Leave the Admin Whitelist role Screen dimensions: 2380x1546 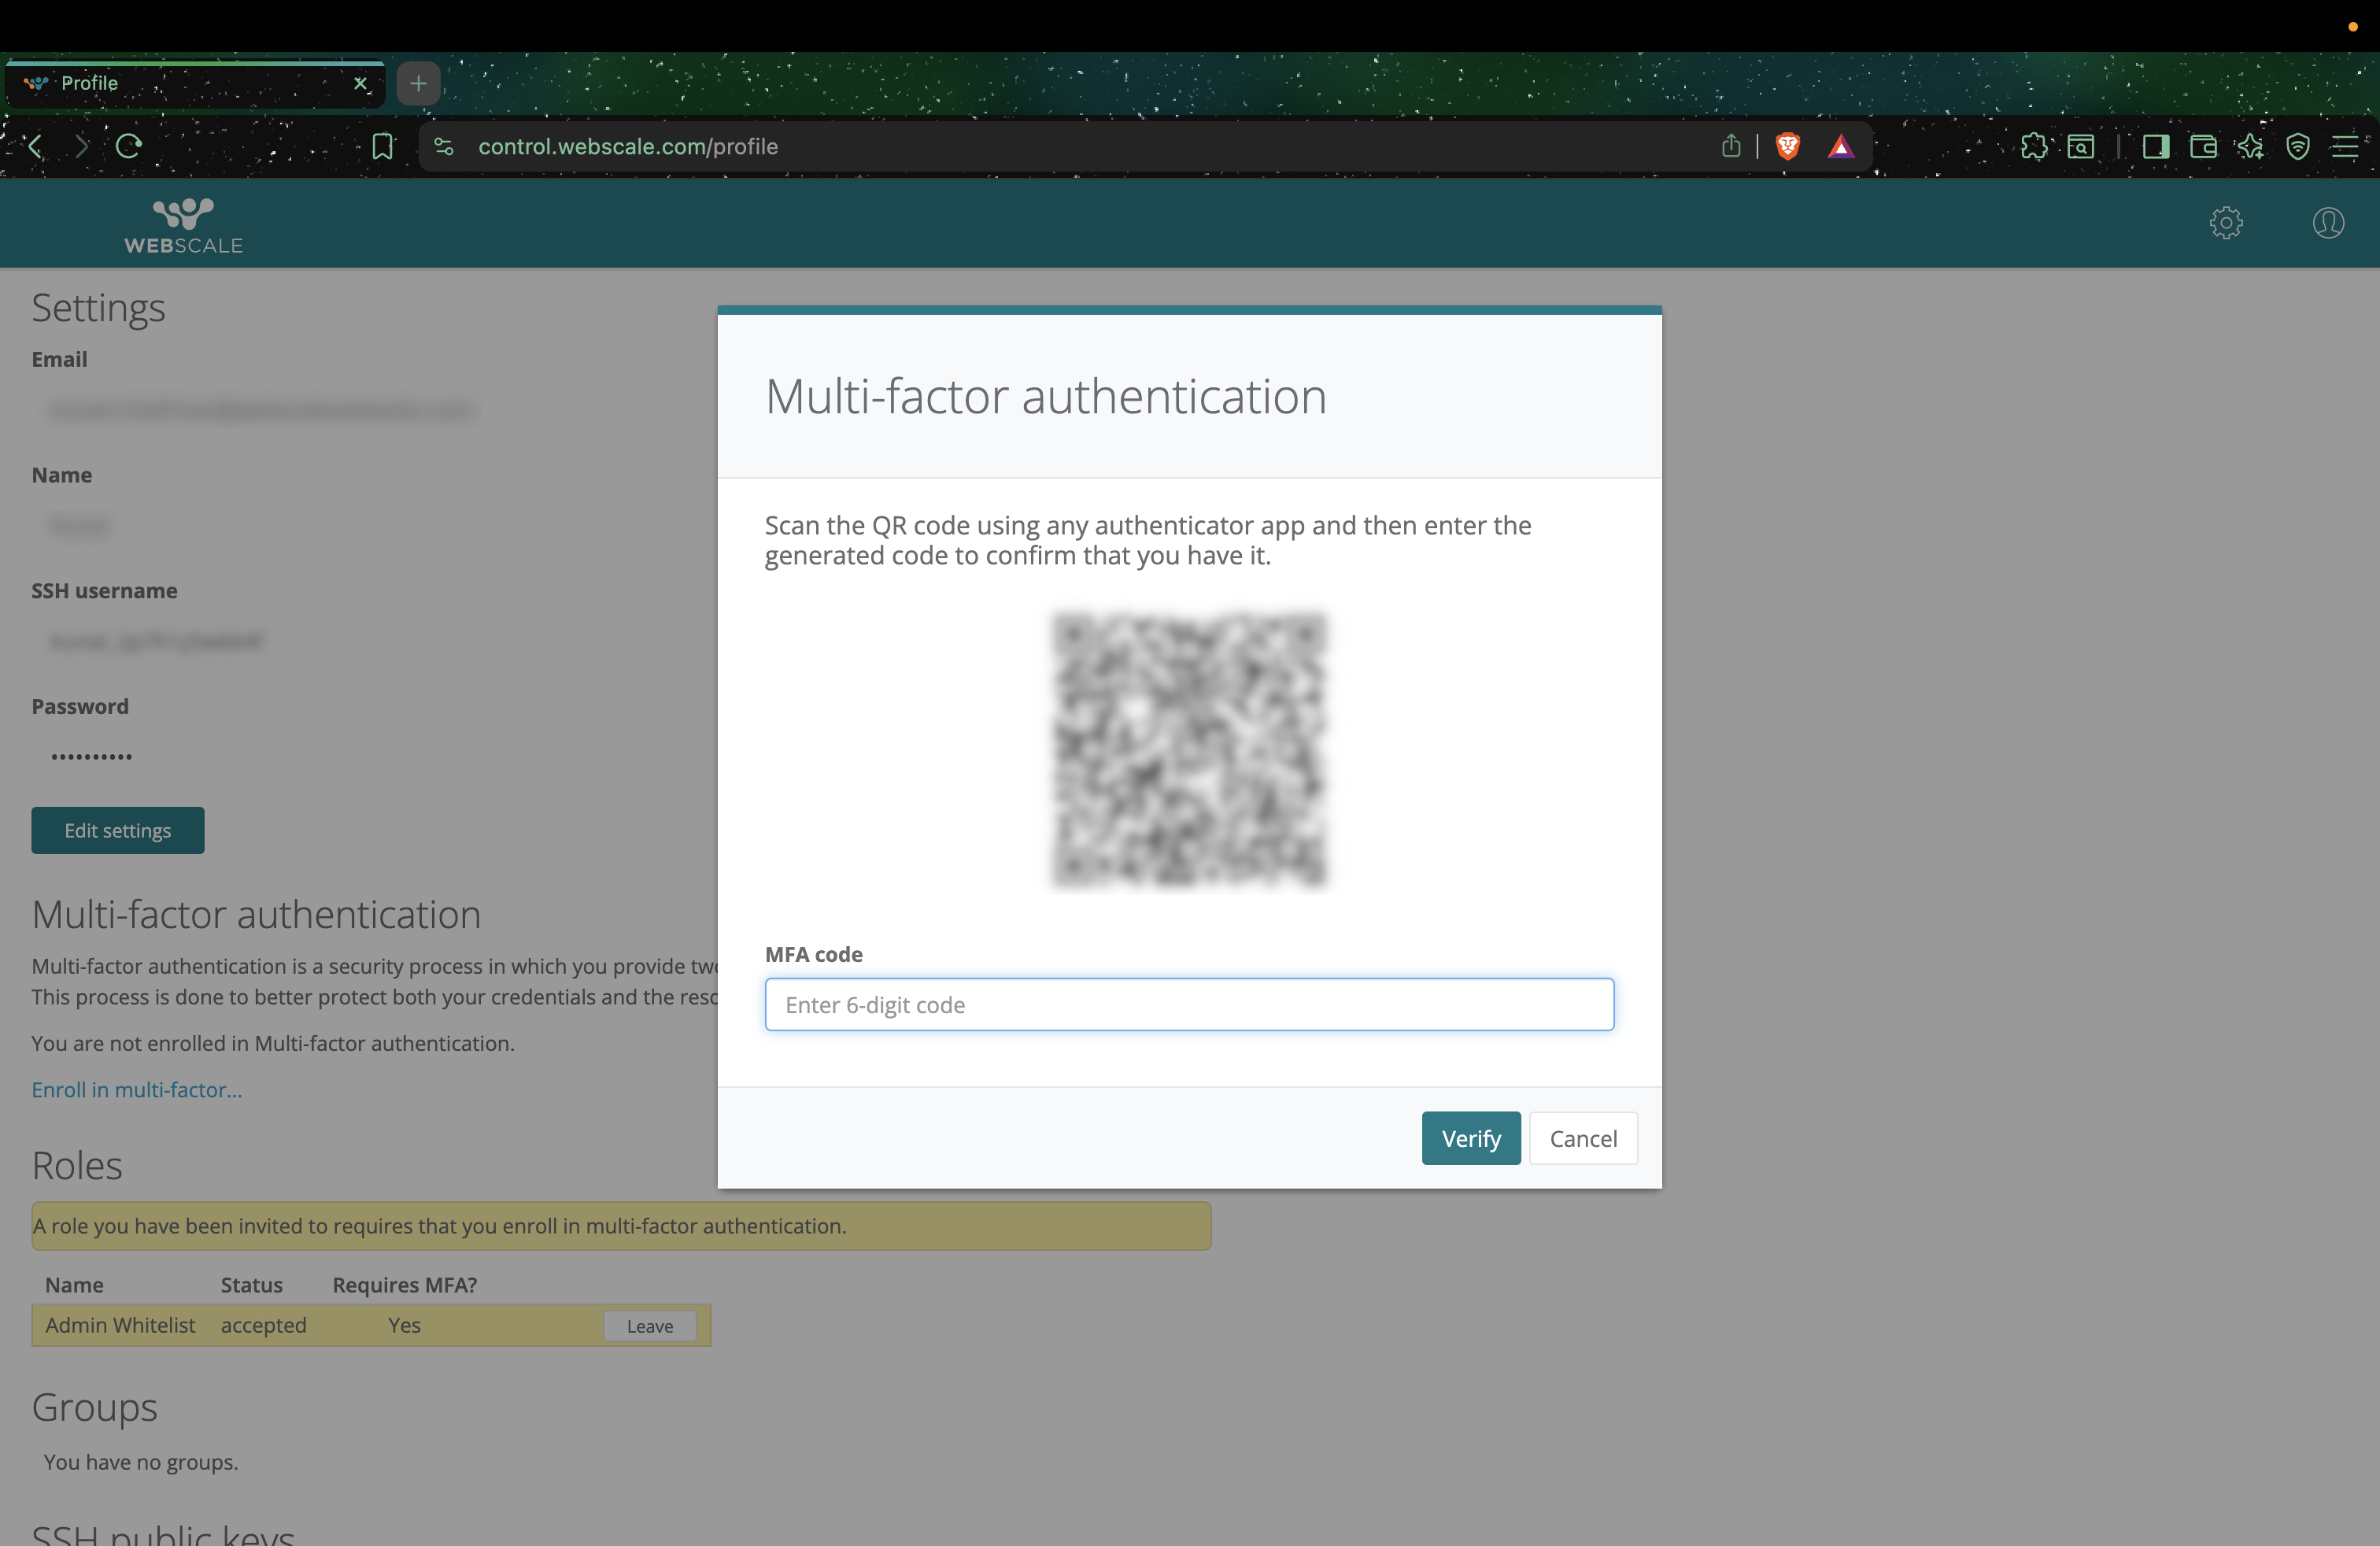pos(650,1326)
